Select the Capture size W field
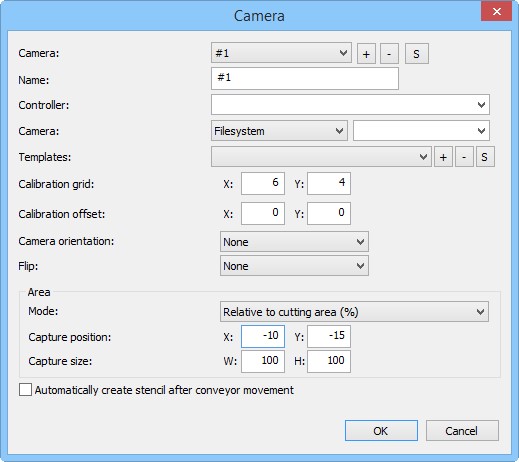The height and width of the screenshot is (462, 519). (263, 361)
